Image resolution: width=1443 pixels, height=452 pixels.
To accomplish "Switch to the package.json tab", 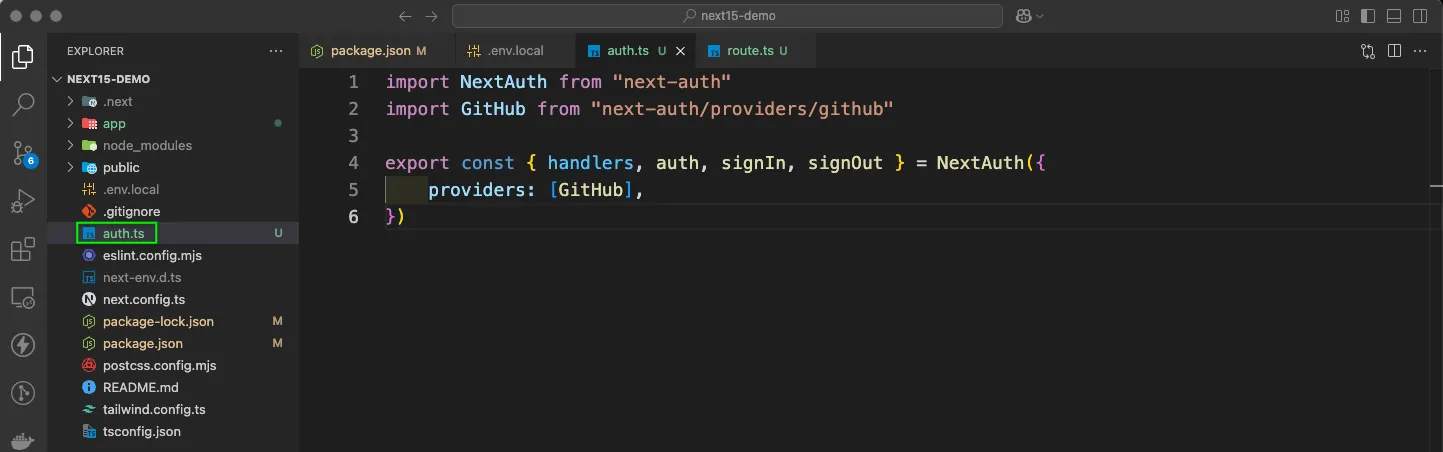I will [x=377, y=50].
